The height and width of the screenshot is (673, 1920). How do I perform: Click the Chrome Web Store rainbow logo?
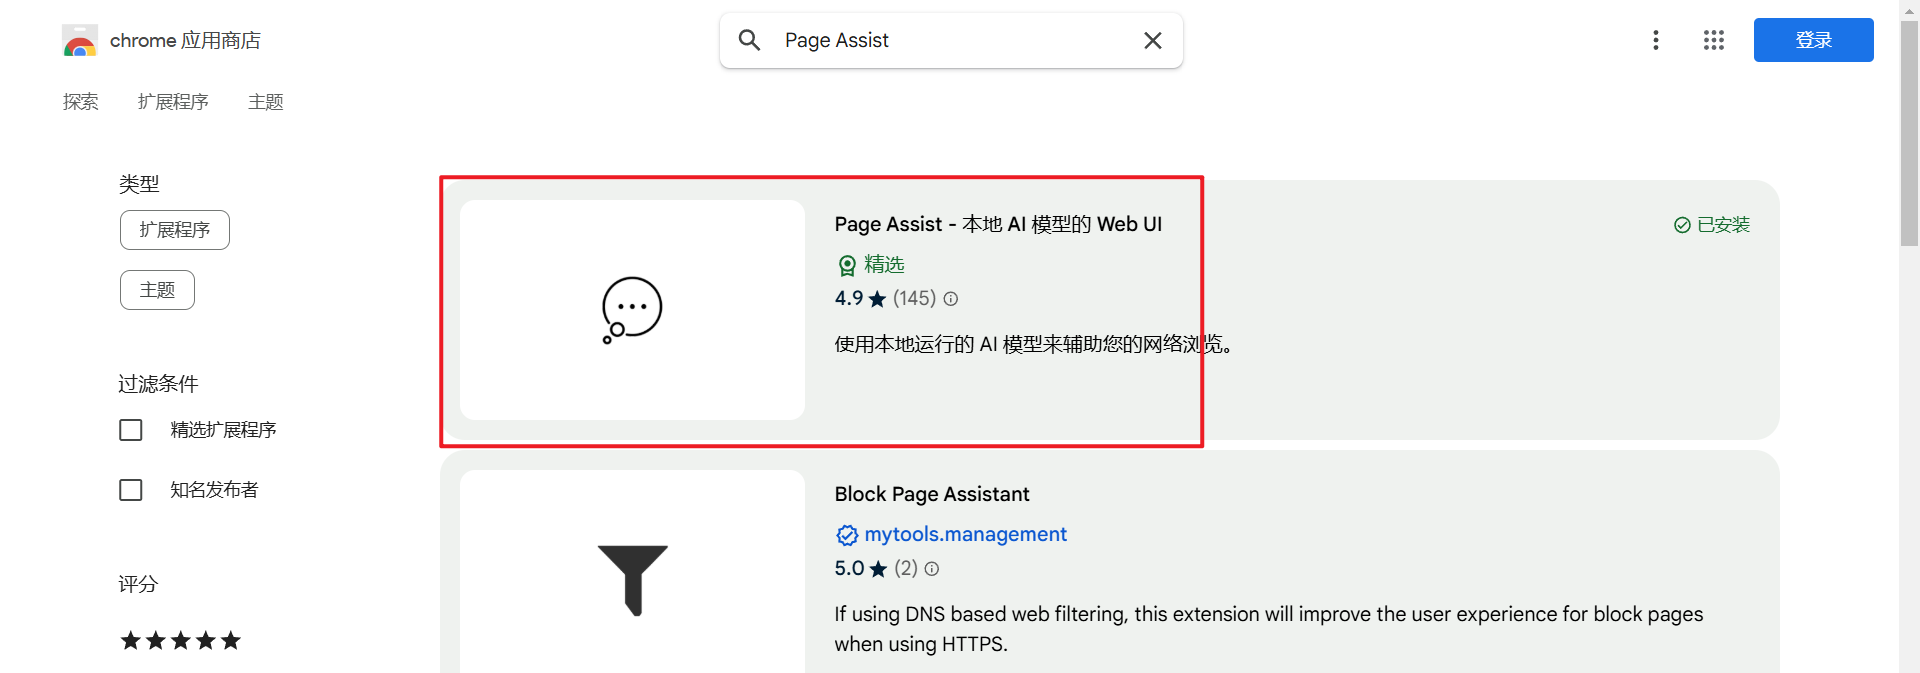tap(80, 41)
